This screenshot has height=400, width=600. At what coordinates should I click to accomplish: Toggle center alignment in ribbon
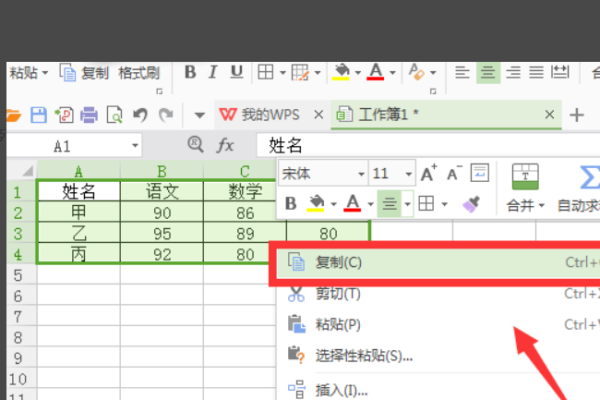pos(488,72)
